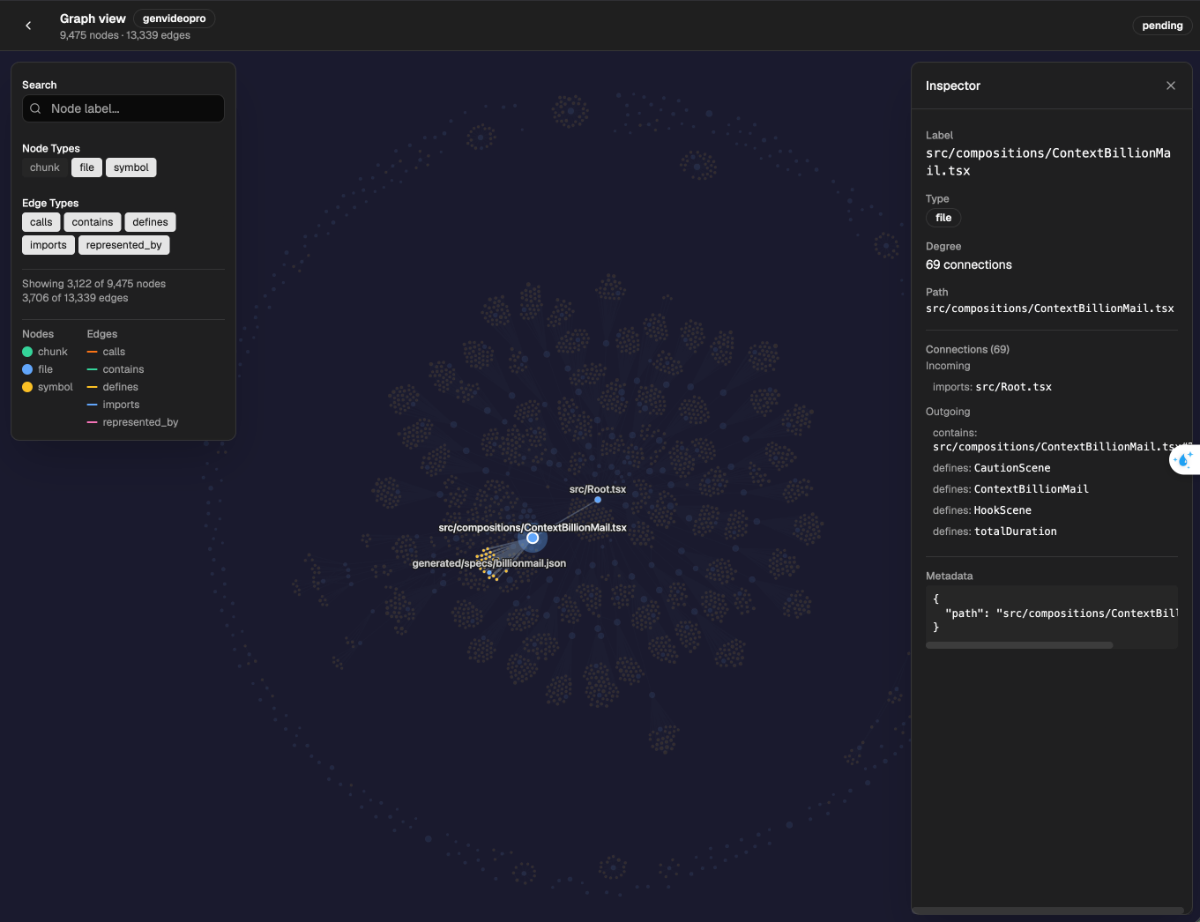Toggle the defines edge type filter

150,222
